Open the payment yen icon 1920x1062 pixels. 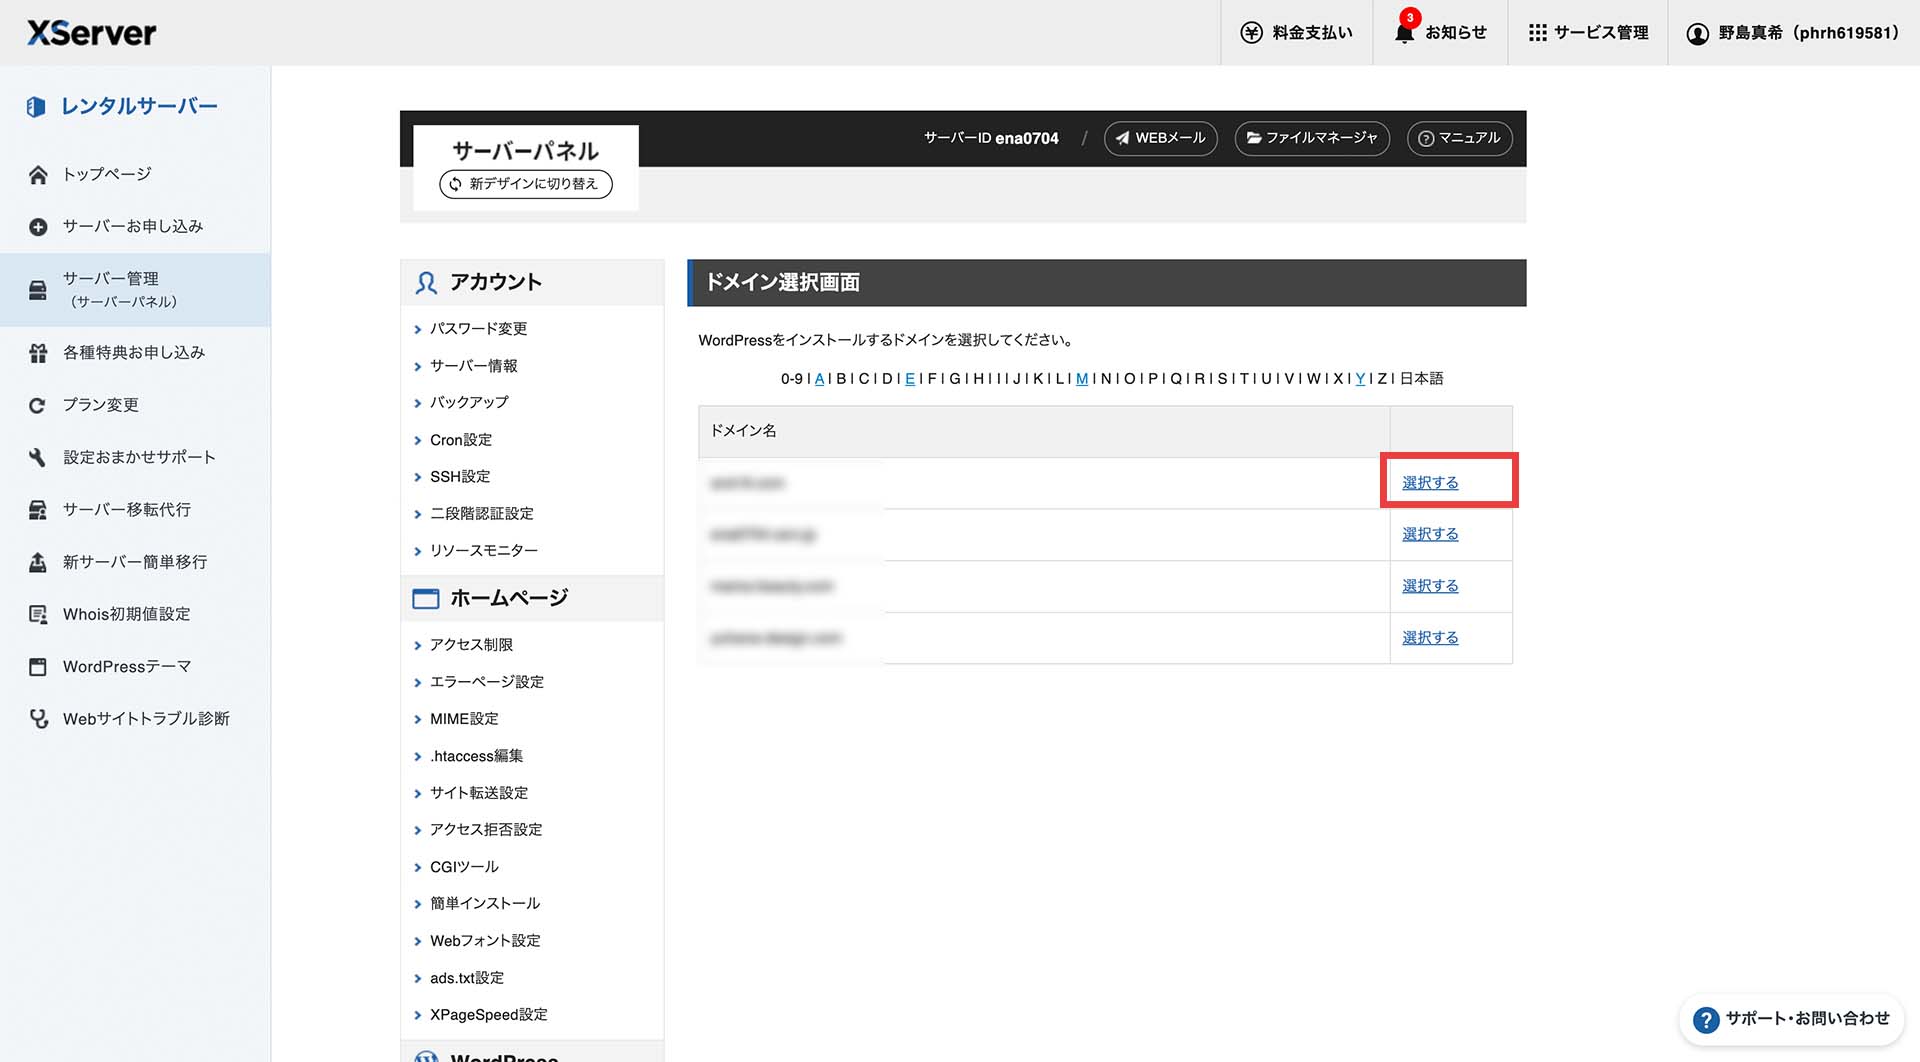(x=1251, y=33)
